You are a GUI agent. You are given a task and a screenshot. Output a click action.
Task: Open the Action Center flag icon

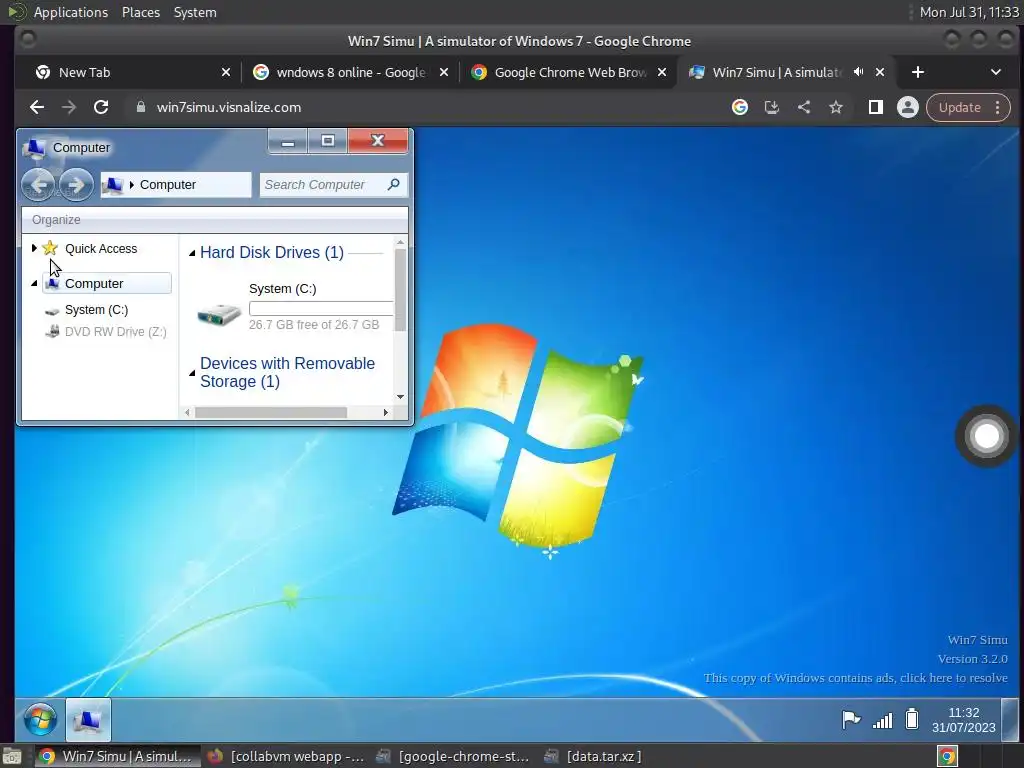851,720
